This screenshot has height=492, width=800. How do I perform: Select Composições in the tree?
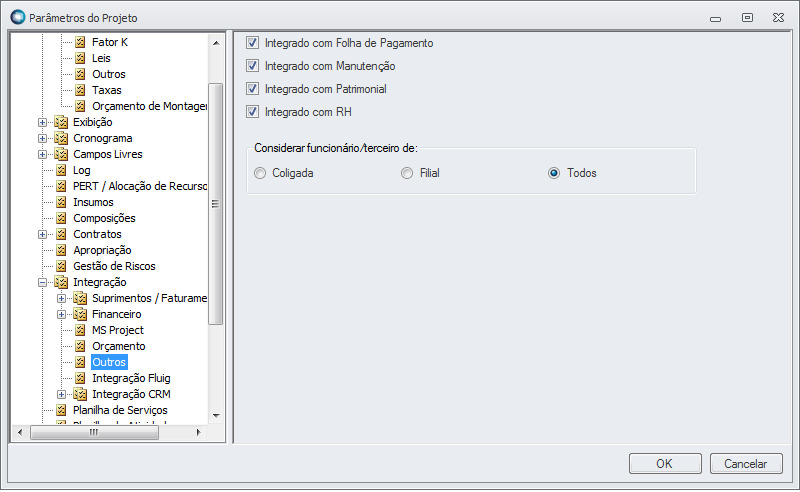(x=104, y=218)
